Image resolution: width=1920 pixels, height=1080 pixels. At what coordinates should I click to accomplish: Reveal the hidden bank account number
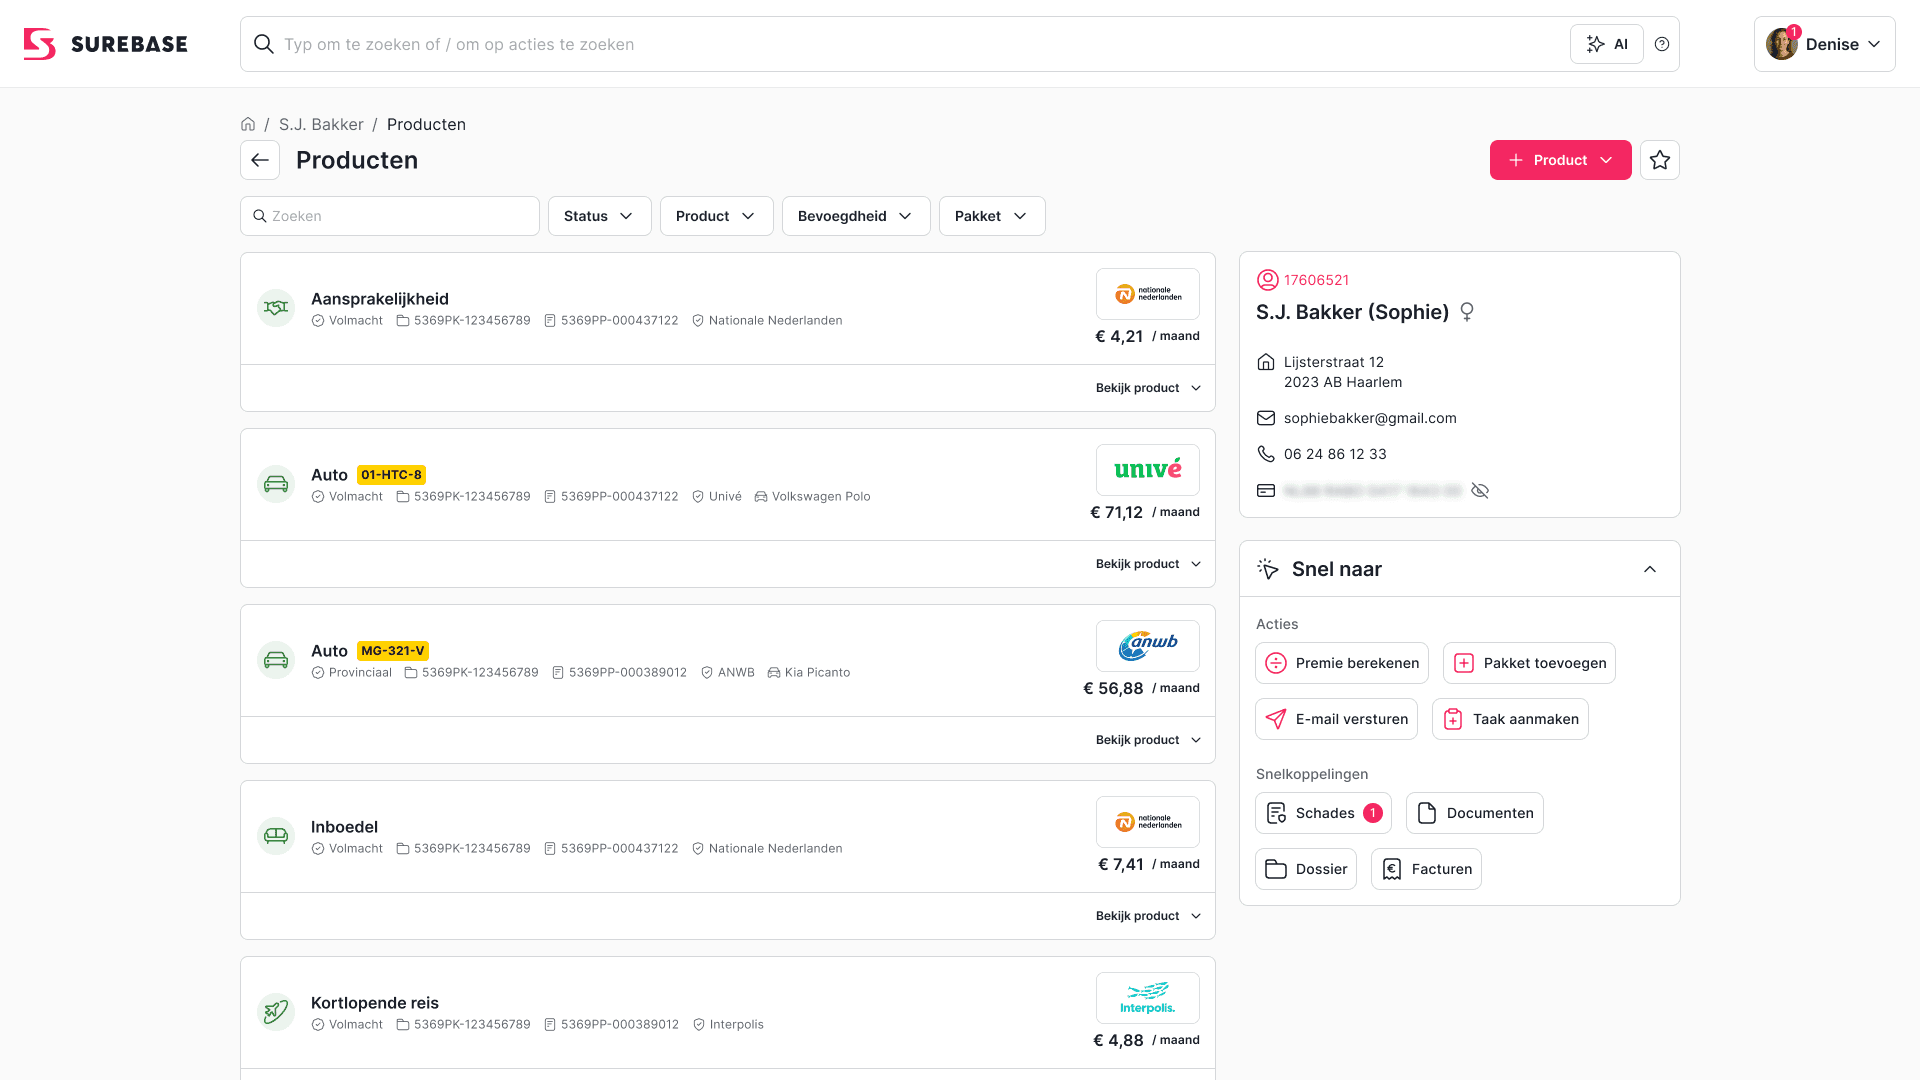[x=1480, y=491]
